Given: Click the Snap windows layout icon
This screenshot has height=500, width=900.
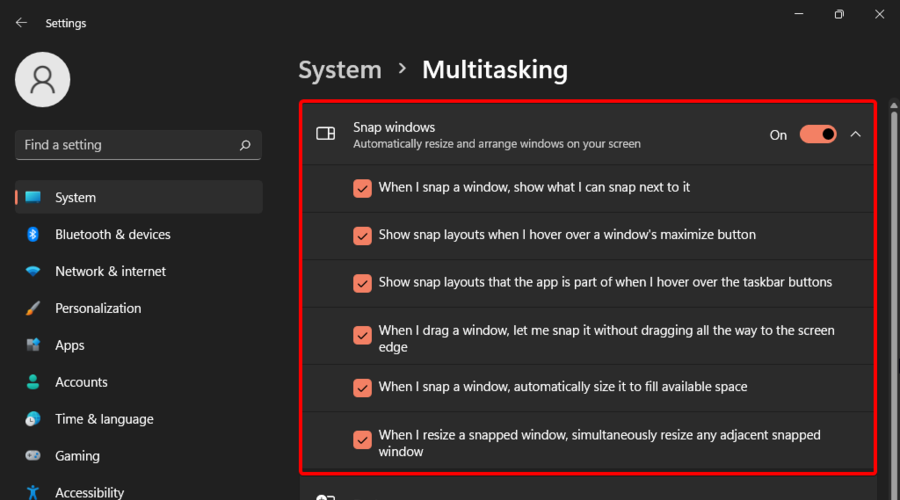Looking at the screenshot, I should click(325, 134).
